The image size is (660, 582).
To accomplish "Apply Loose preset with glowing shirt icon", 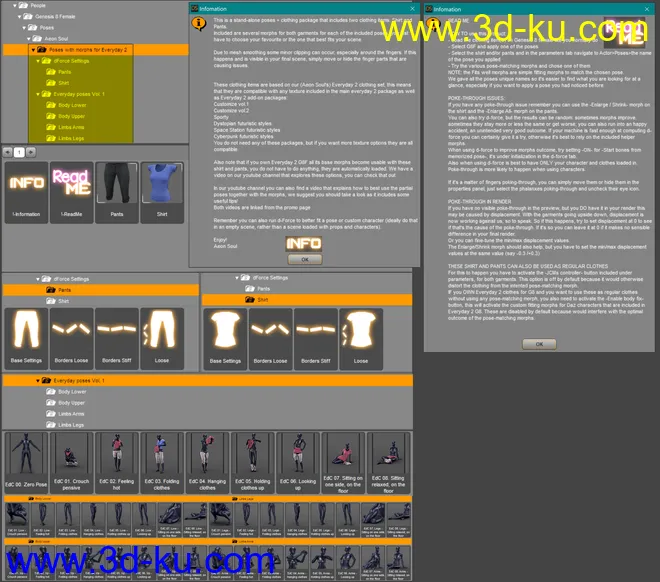I will point(361,332).
